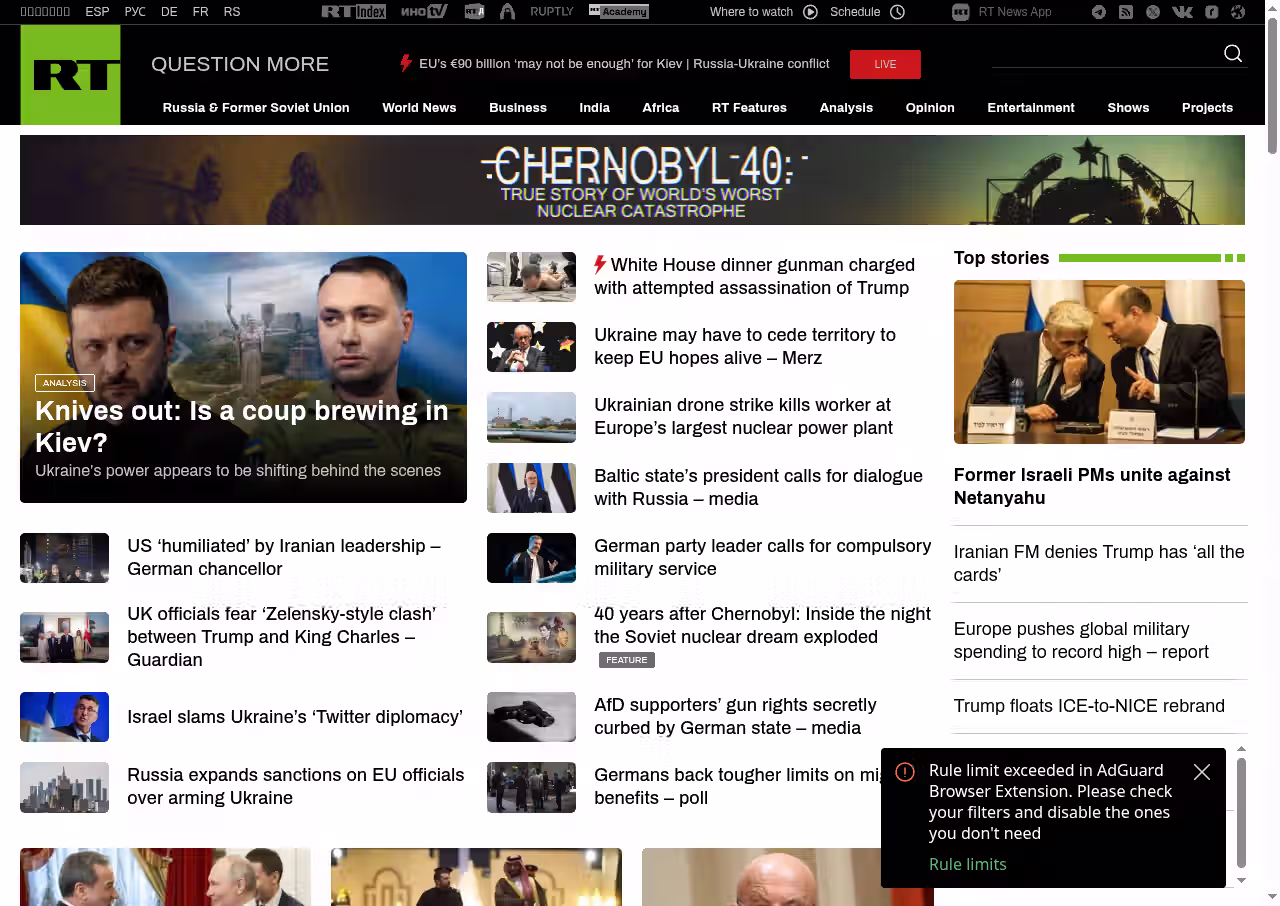This screenshot has height=906, width=1280.
Task: Open RT's Telegram channel icon
Action: tap(1099, 12)
